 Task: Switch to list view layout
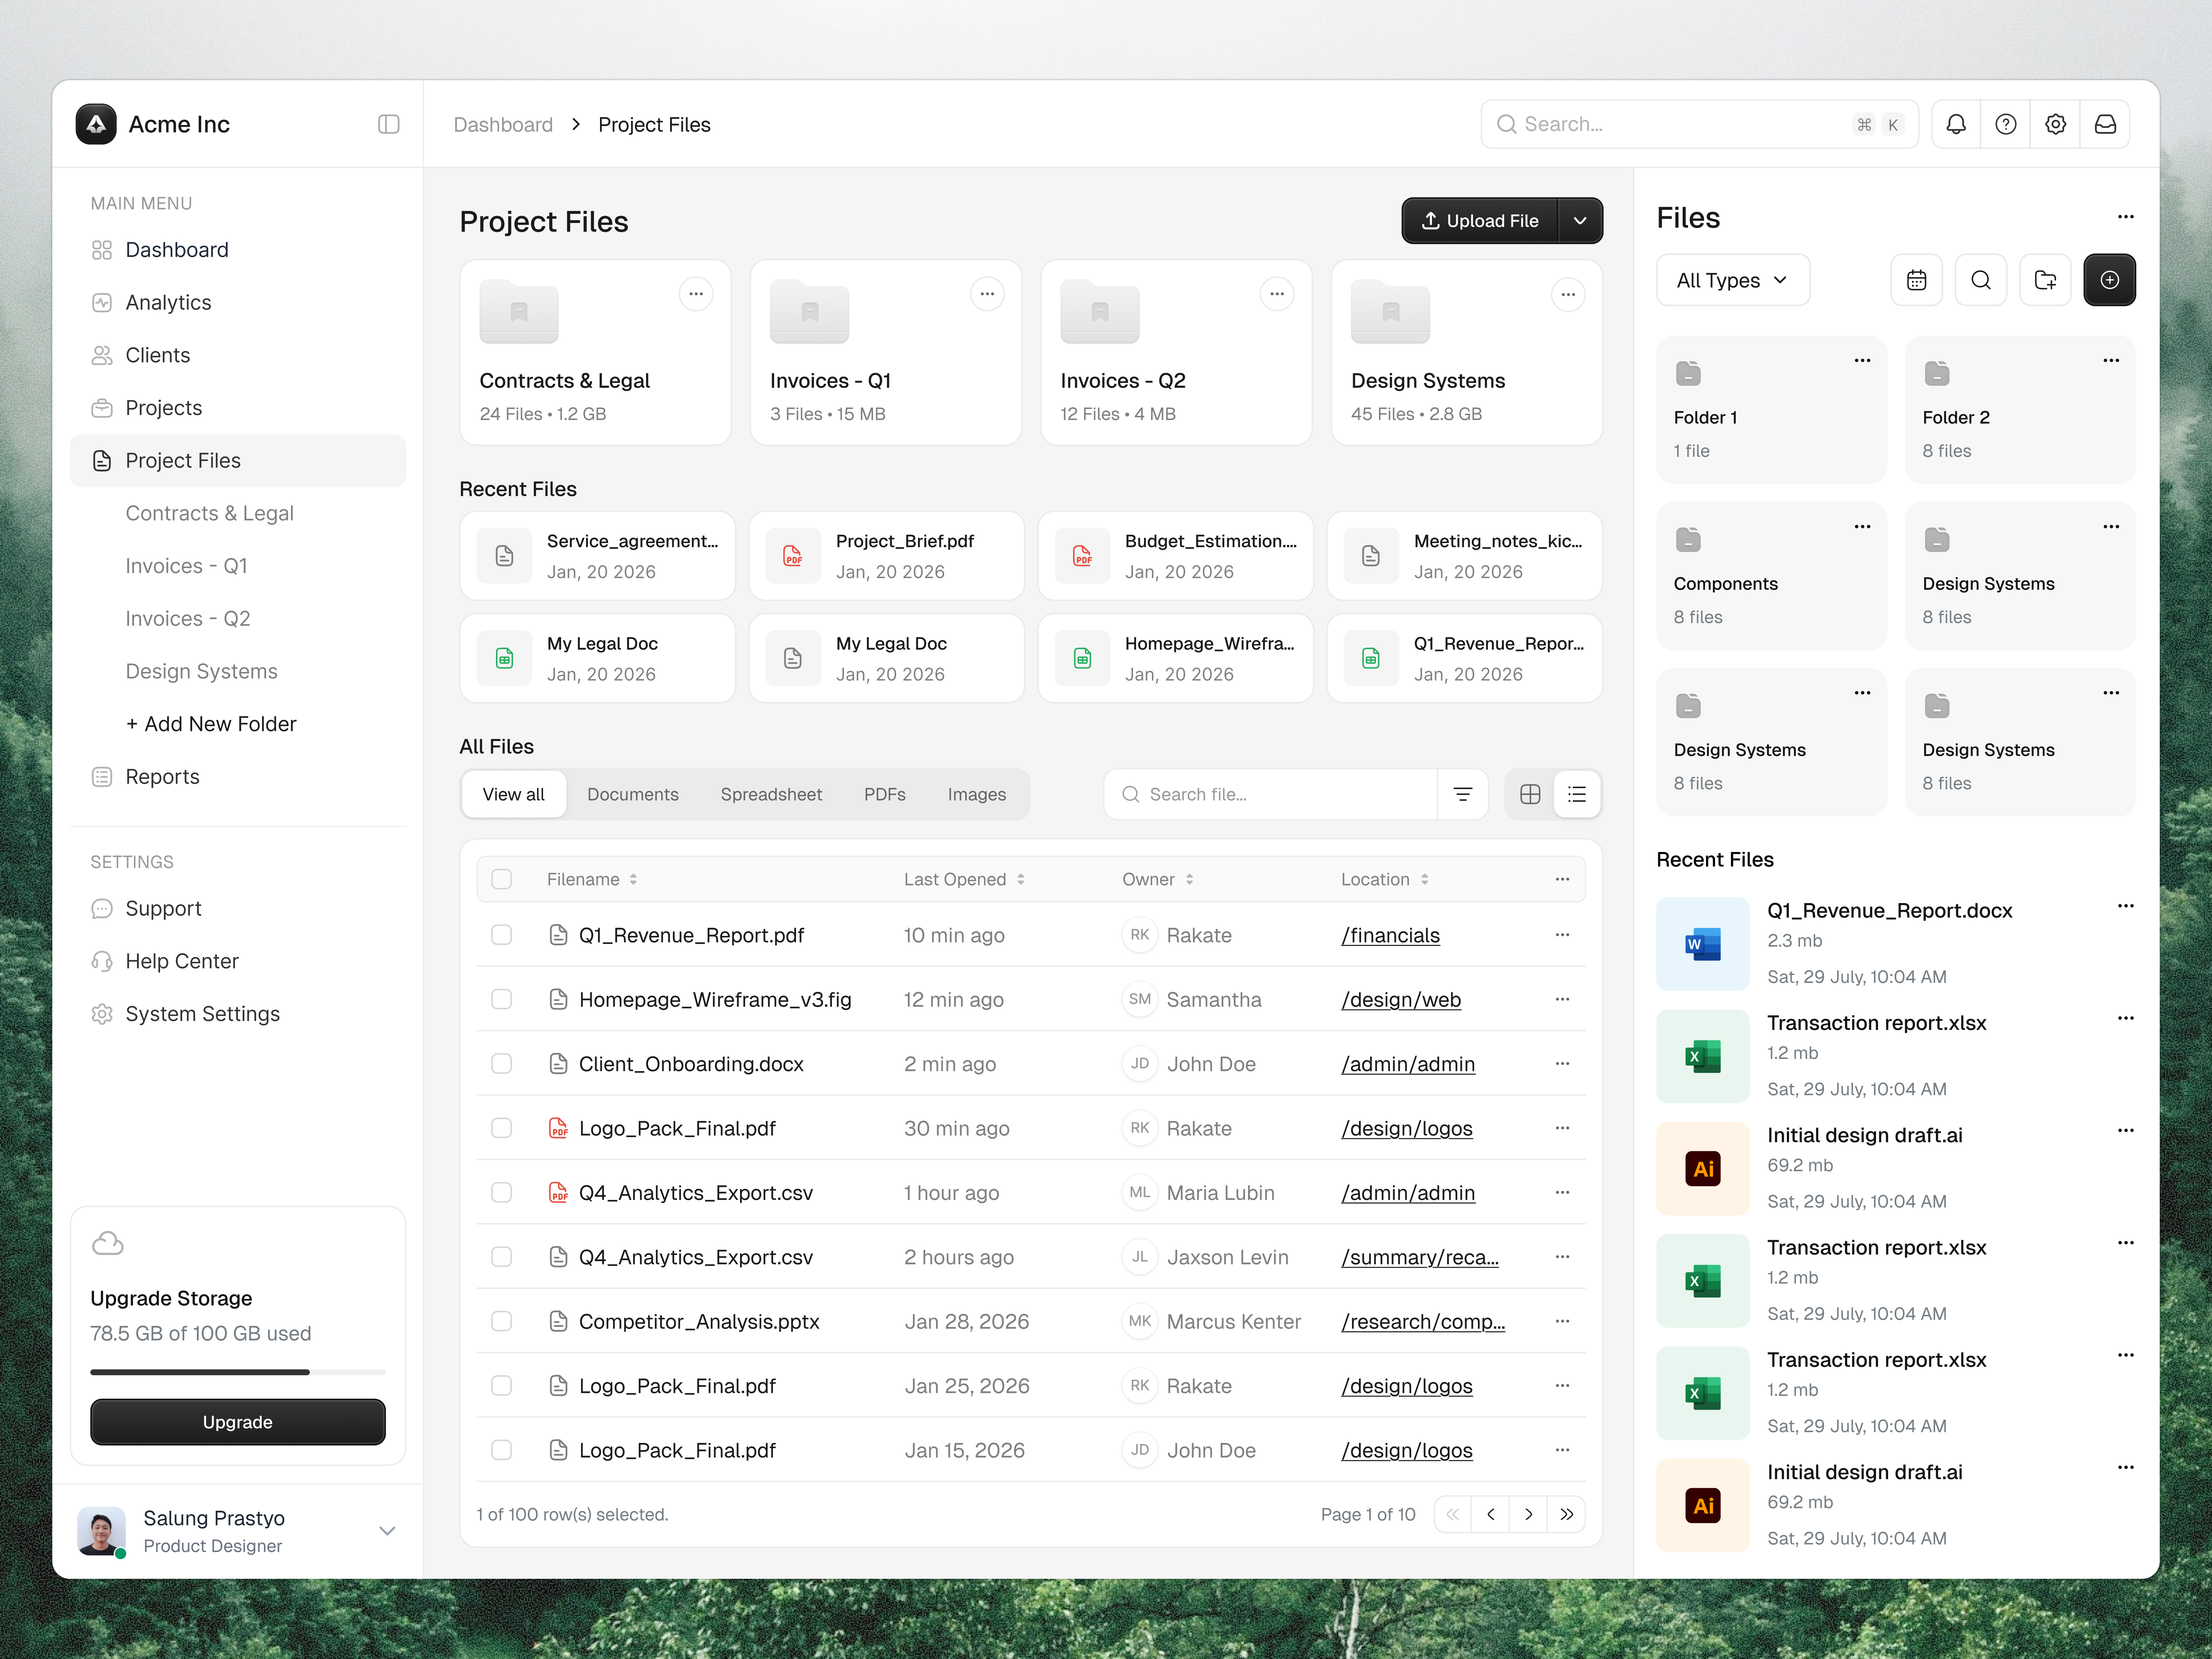(x=1577, y=794)
